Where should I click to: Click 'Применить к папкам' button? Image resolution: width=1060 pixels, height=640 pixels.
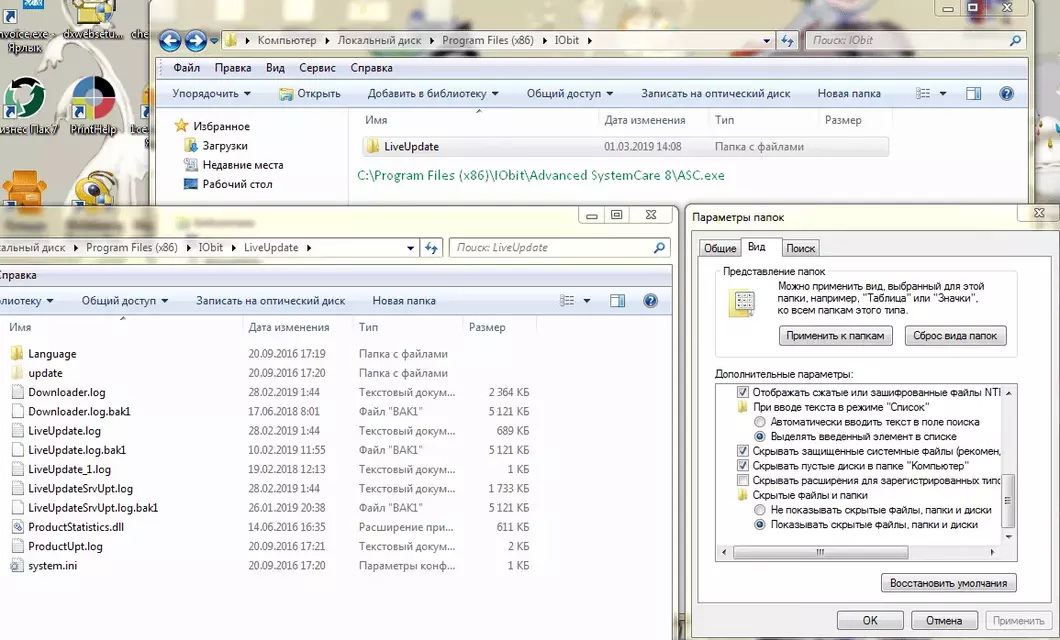pyautogui.click(x=836, y=335)
